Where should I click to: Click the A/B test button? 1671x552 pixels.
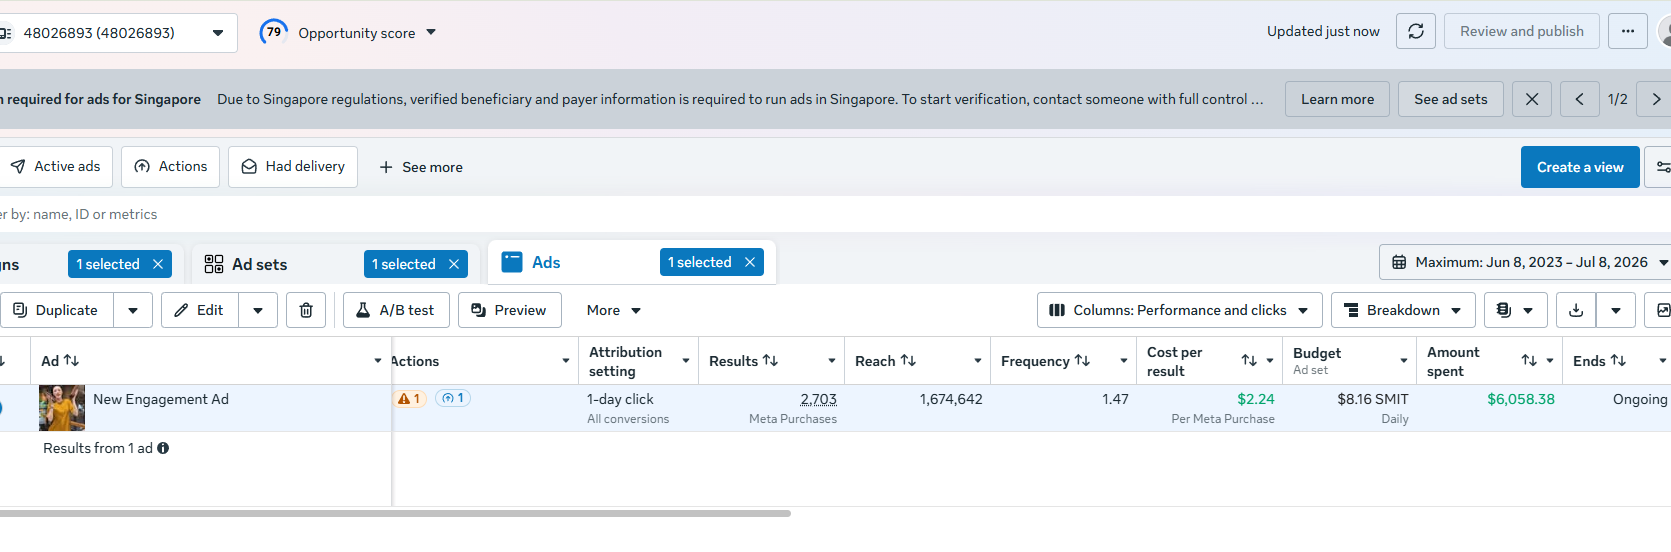pyautogui.click(x=396, y=310)
